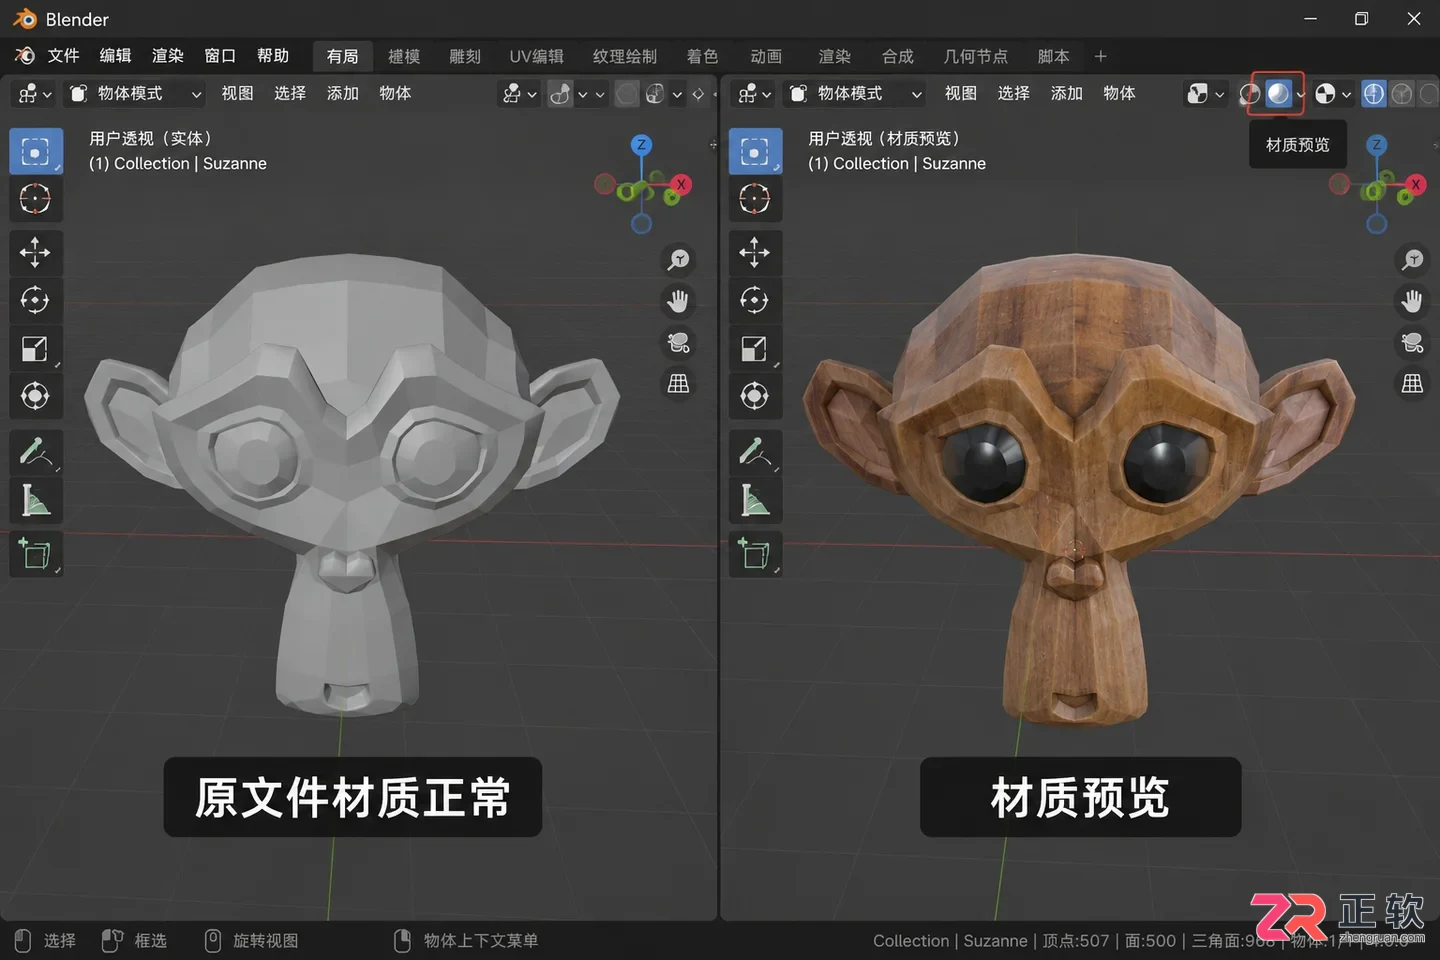Pick the Measure tool in Material Preview viewport
1440x960 pixels.
tap(755, 500)
